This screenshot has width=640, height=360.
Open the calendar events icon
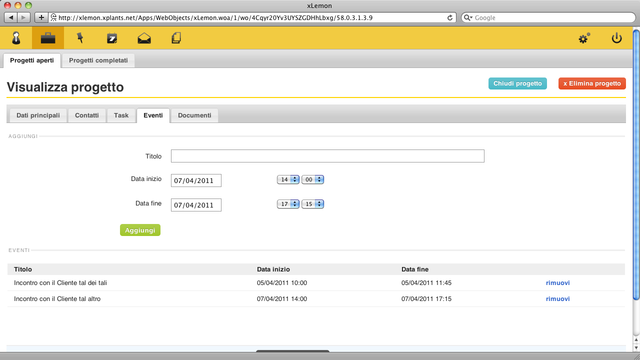(x=112, y=38)
